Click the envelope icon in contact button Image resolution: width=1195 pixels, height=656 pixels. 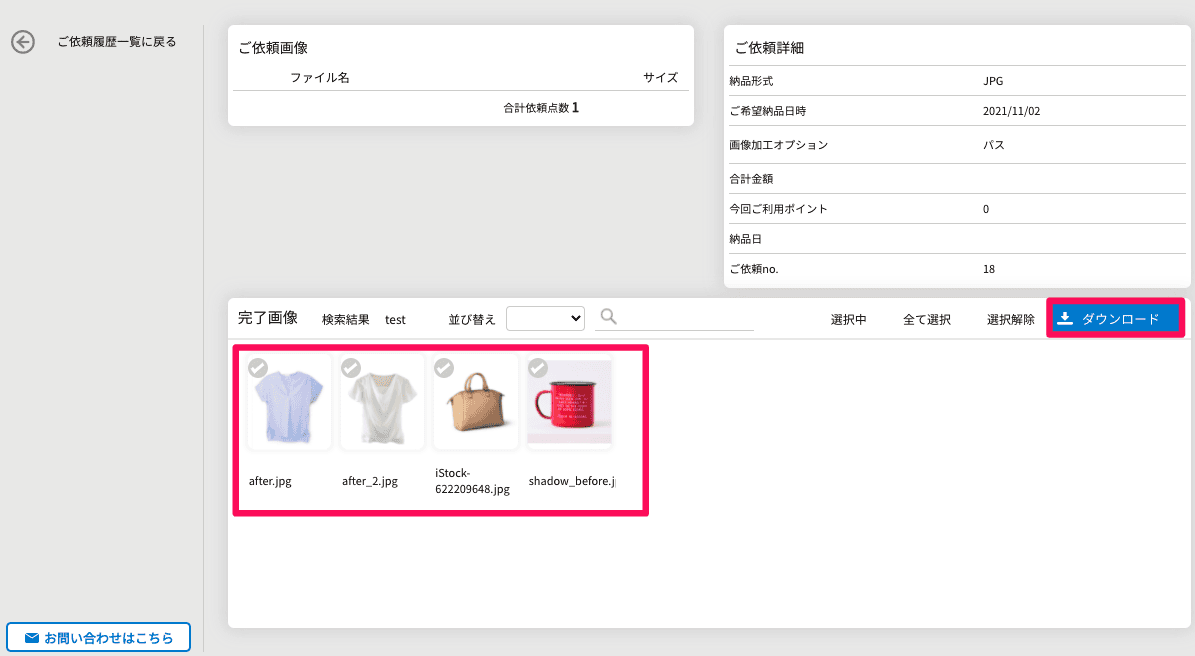click(x=32, y=638)
